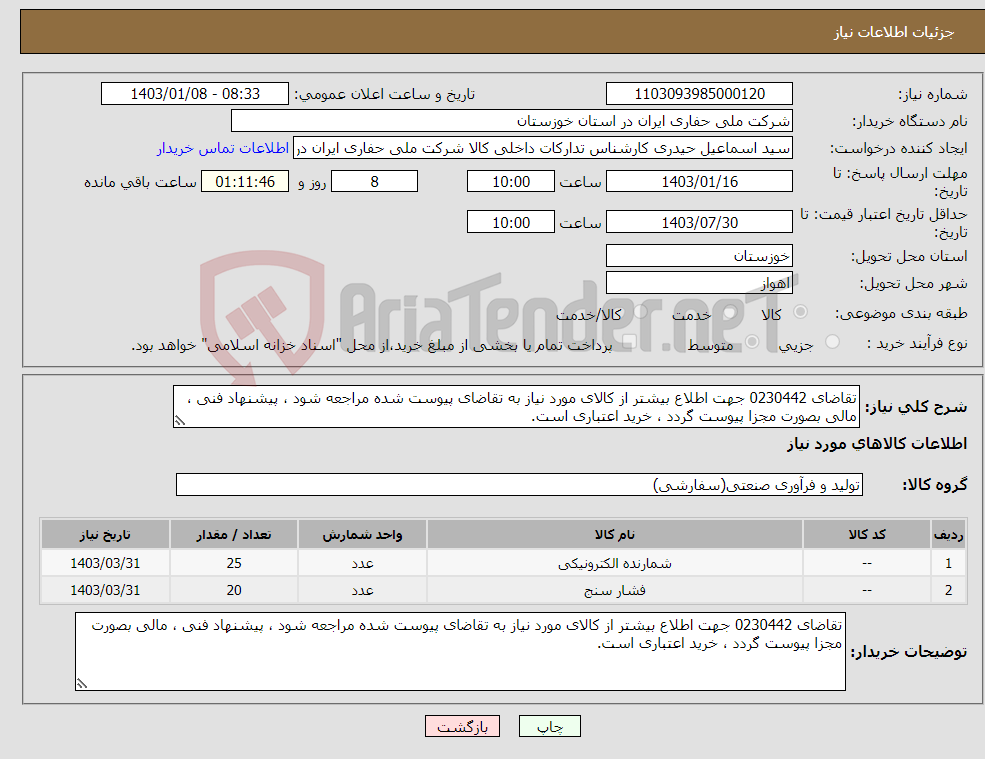Click the price validity time 10:00 field
Screen dimensions: 985x759
pos(511,222)
